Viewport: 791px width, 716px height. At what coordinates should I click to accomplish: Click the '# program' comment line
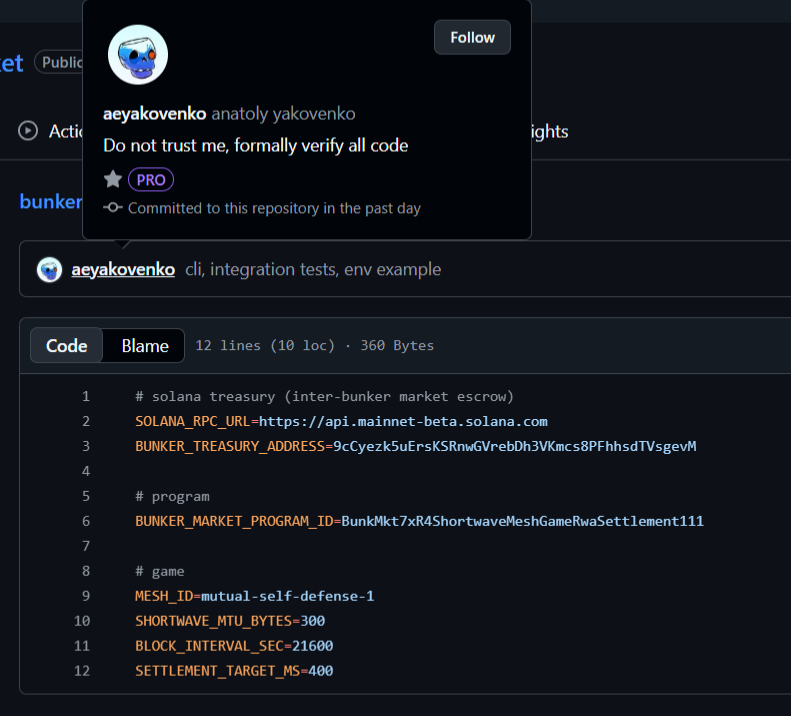[172, 496]
